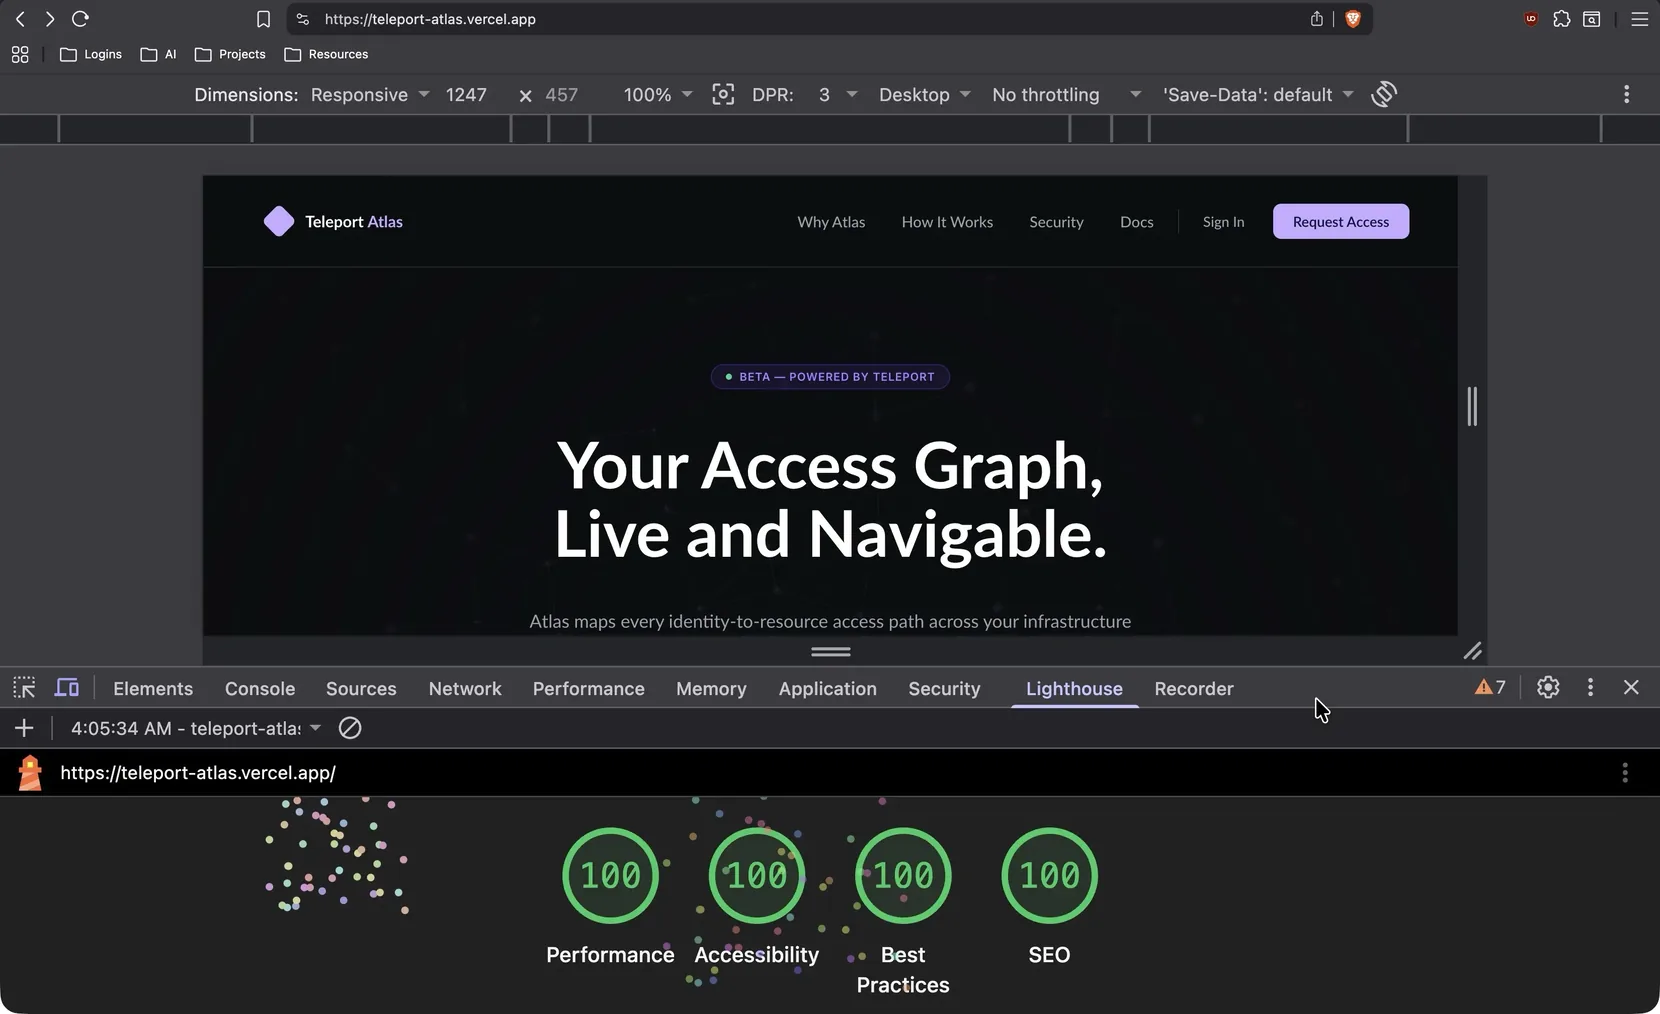The image size is (1660, 1014).
Task: Open extensions puzzle icon
Action: 1562,19
